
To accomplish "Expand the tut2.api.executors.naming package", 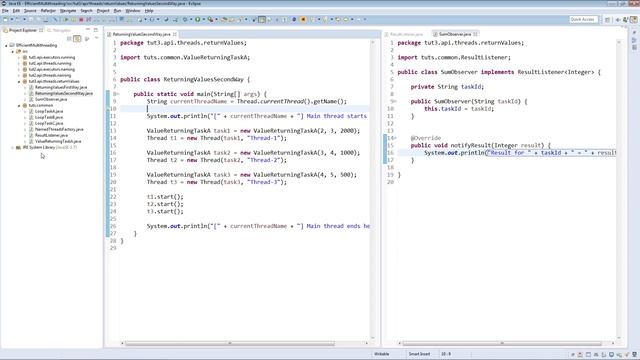I will [x=19, y=69].
